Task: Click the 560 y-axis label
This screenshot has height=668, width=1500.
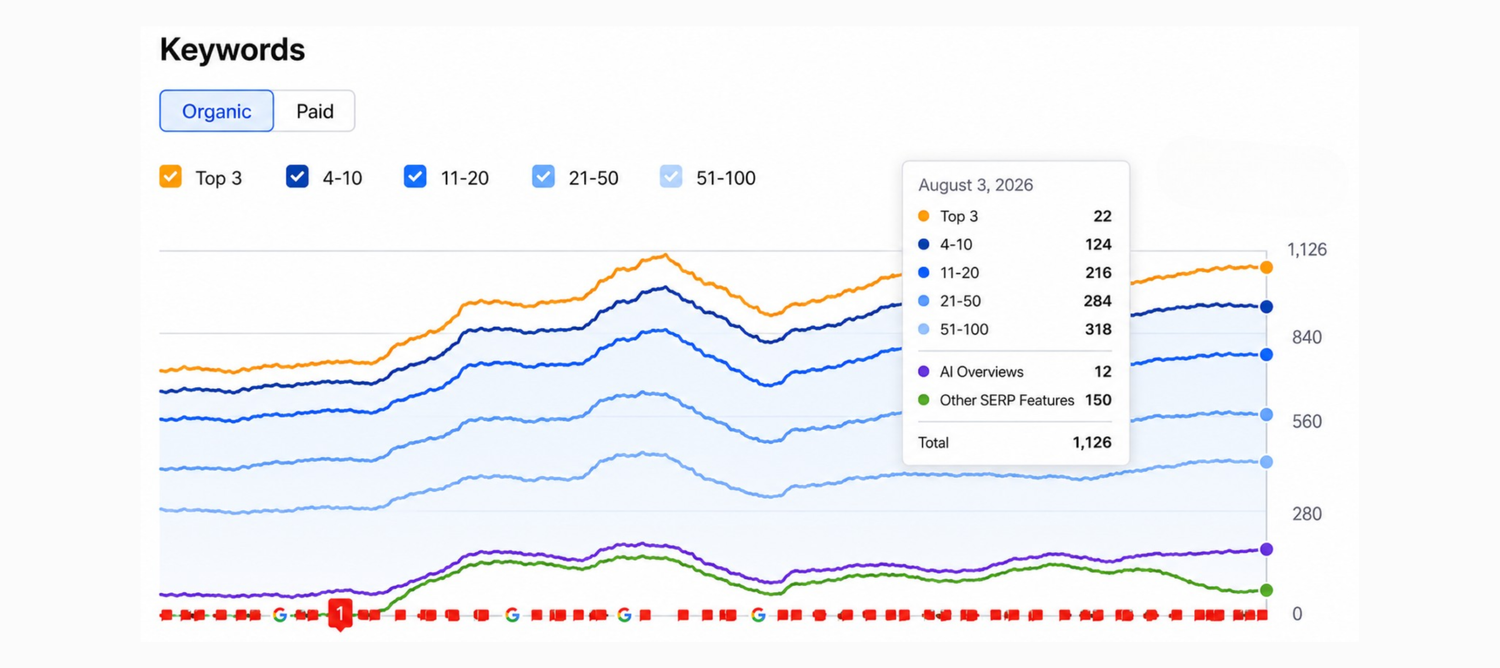Action: [1307, 421]
